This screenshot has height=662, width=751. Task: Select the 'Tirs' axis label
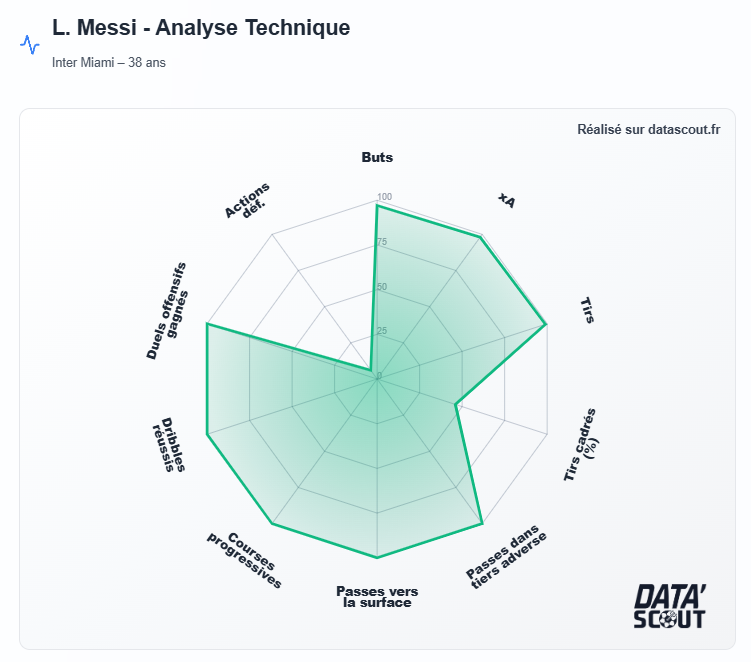click(x=587, y=310)
